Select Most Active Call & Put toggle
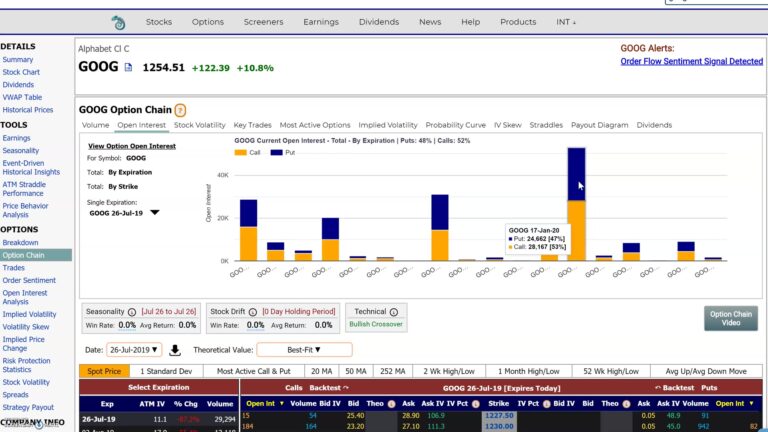 tap(254, 371)
